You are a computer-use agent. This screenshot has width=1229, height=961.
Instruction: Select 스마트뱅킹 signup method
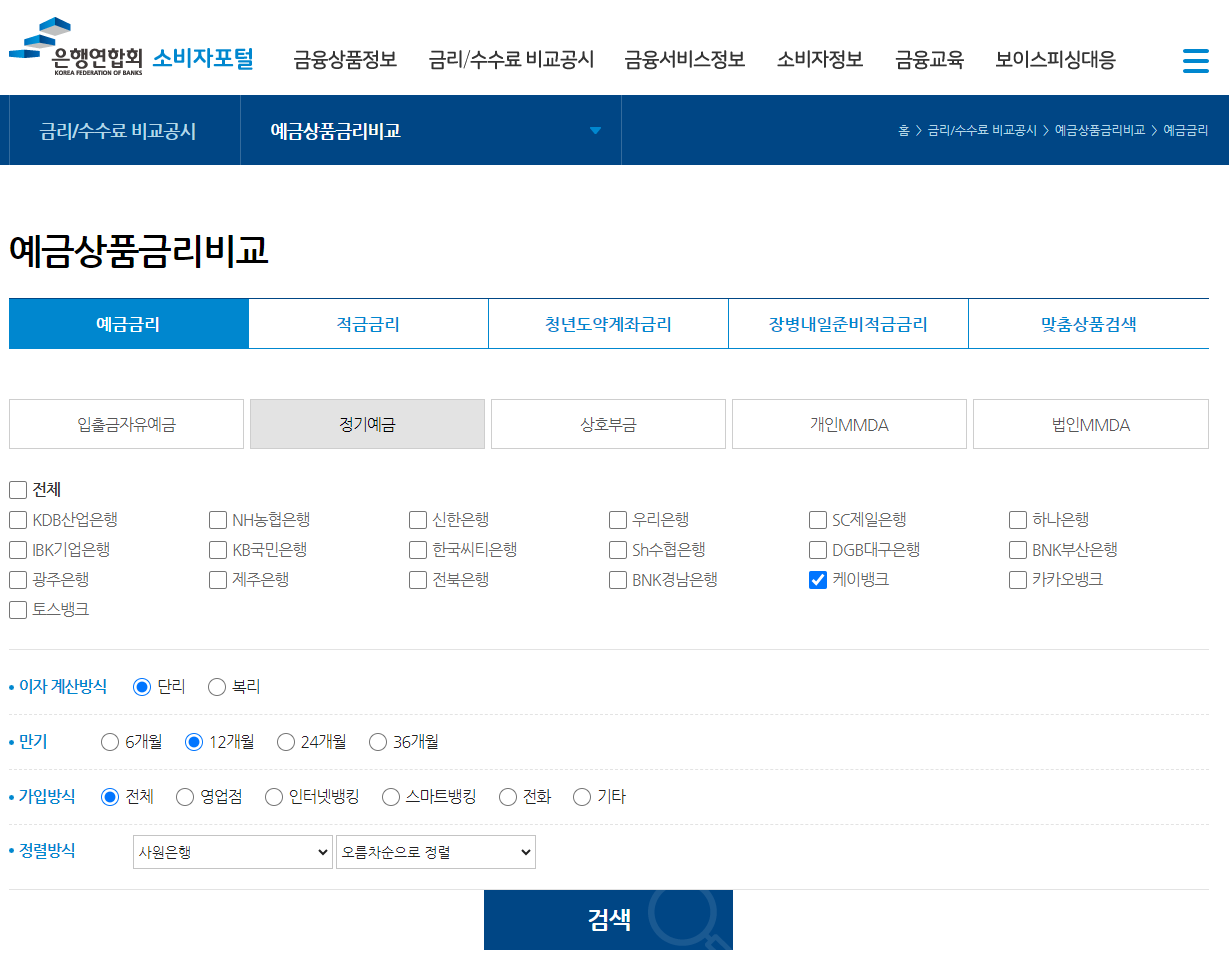[x=391, y=797]
